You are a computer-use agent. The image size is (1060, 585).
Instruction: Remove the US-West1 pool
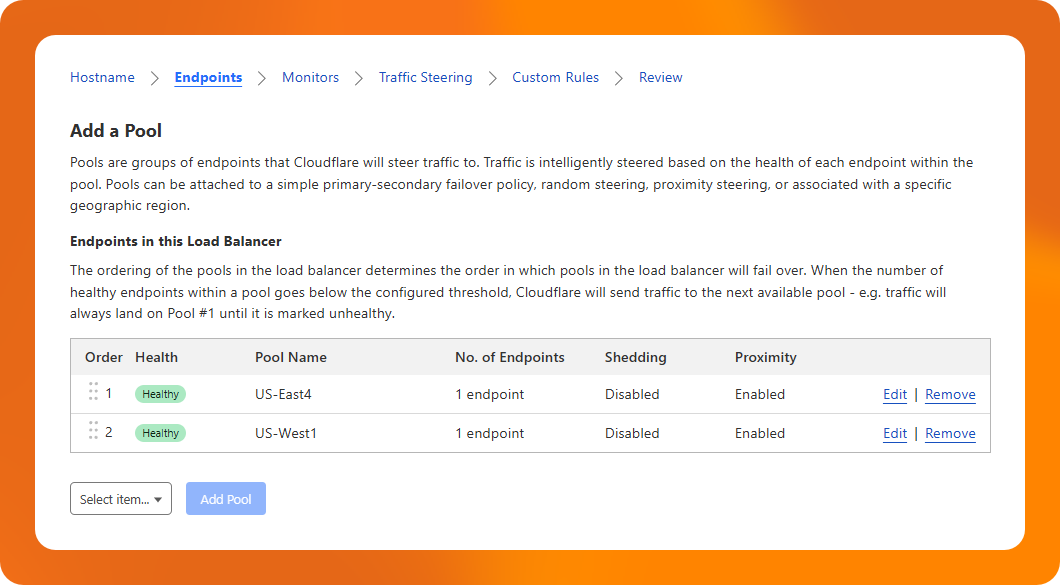click(x=950, y=434)
